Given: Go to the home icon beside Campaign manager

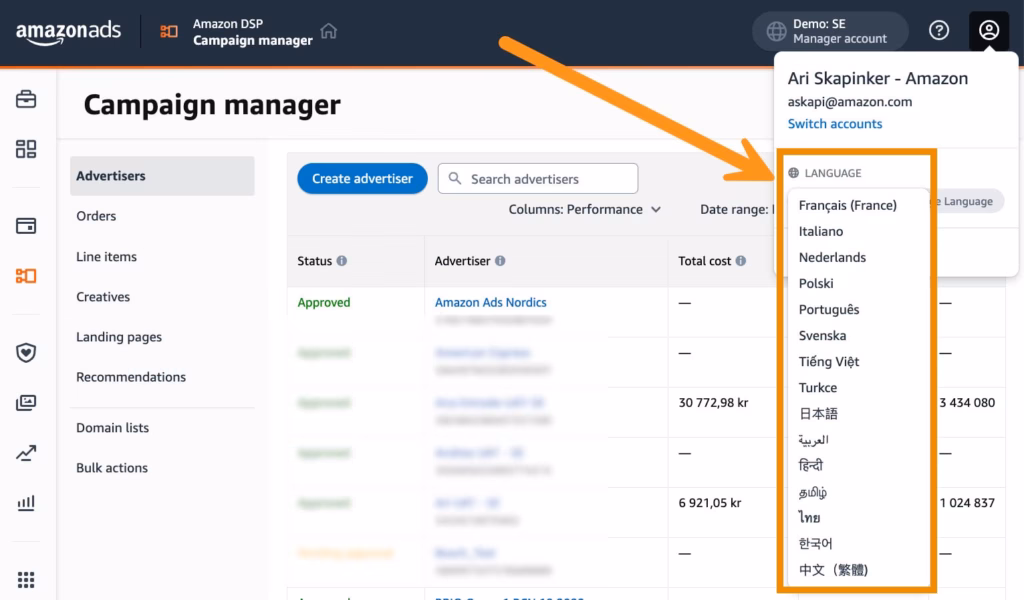Looking at the screenshot, I should pyautogui.click(x=328, y=31).
